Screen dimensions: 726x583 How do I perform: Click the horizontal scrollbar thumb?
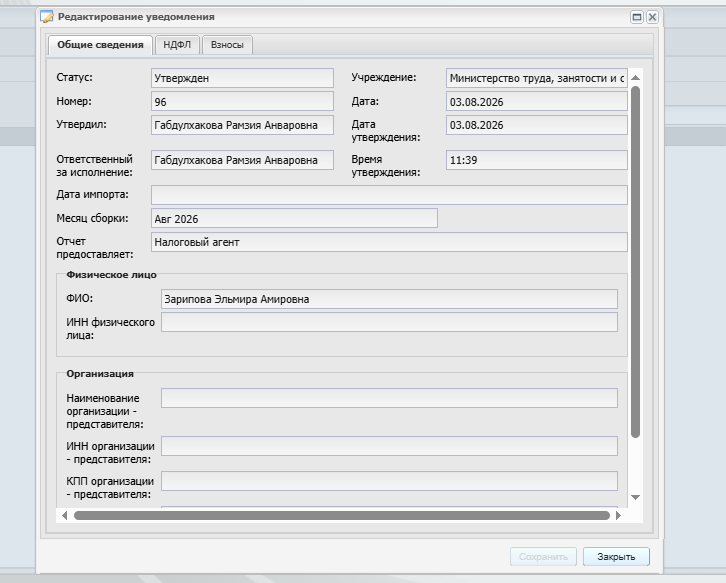[342, 515]
